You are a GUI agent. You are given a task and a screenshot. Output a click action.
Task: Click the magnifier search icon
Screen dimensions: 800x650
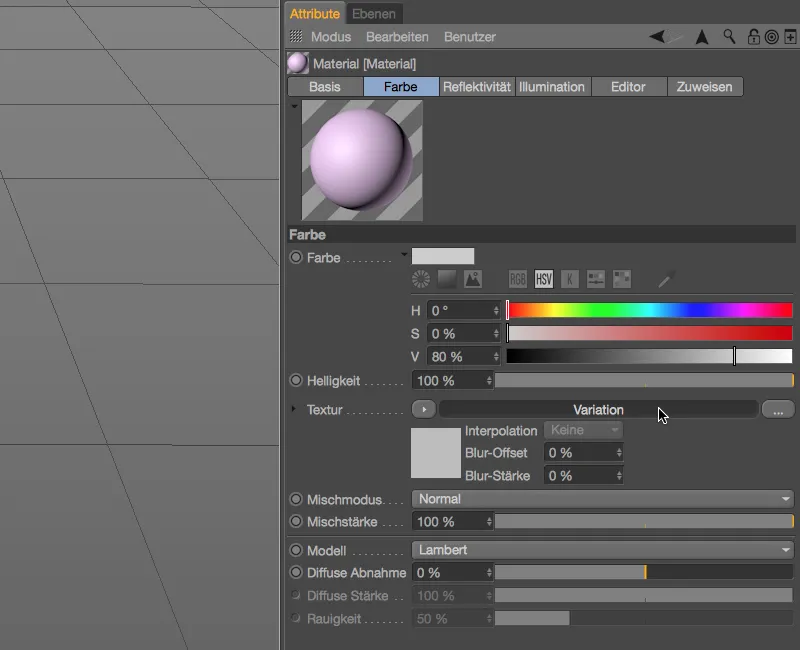(730, 37)
